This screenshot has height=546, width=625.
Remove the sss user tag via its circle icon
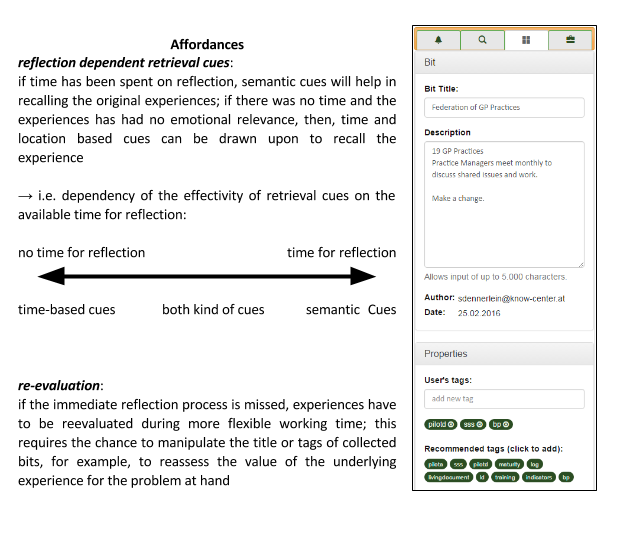point(480,424)
